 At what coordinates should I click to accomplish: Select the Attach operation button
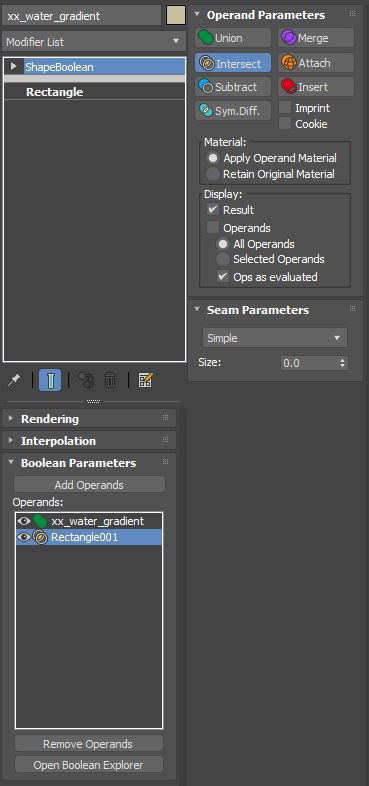pyautogui.click(x=316, y=63)
